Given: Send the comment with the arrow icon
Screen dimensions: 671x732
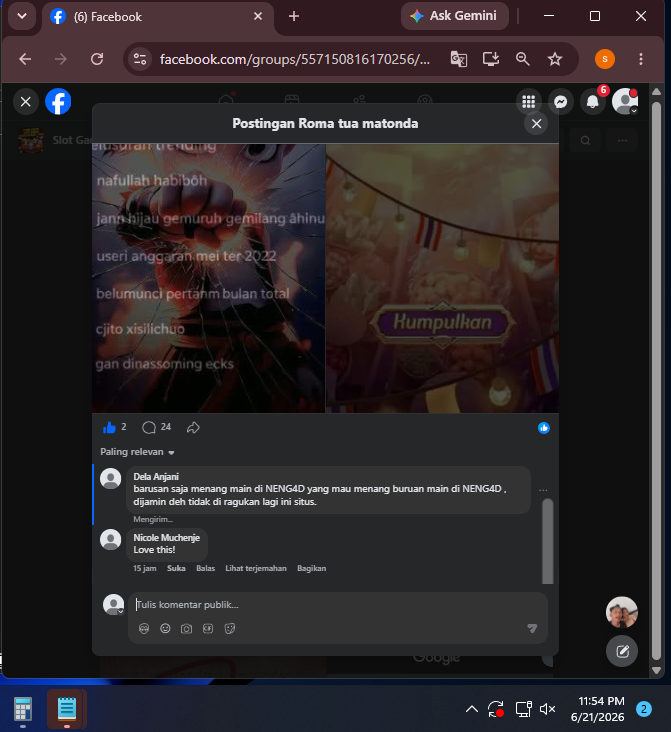Looking at the screenshot, I should coord(532,628).
